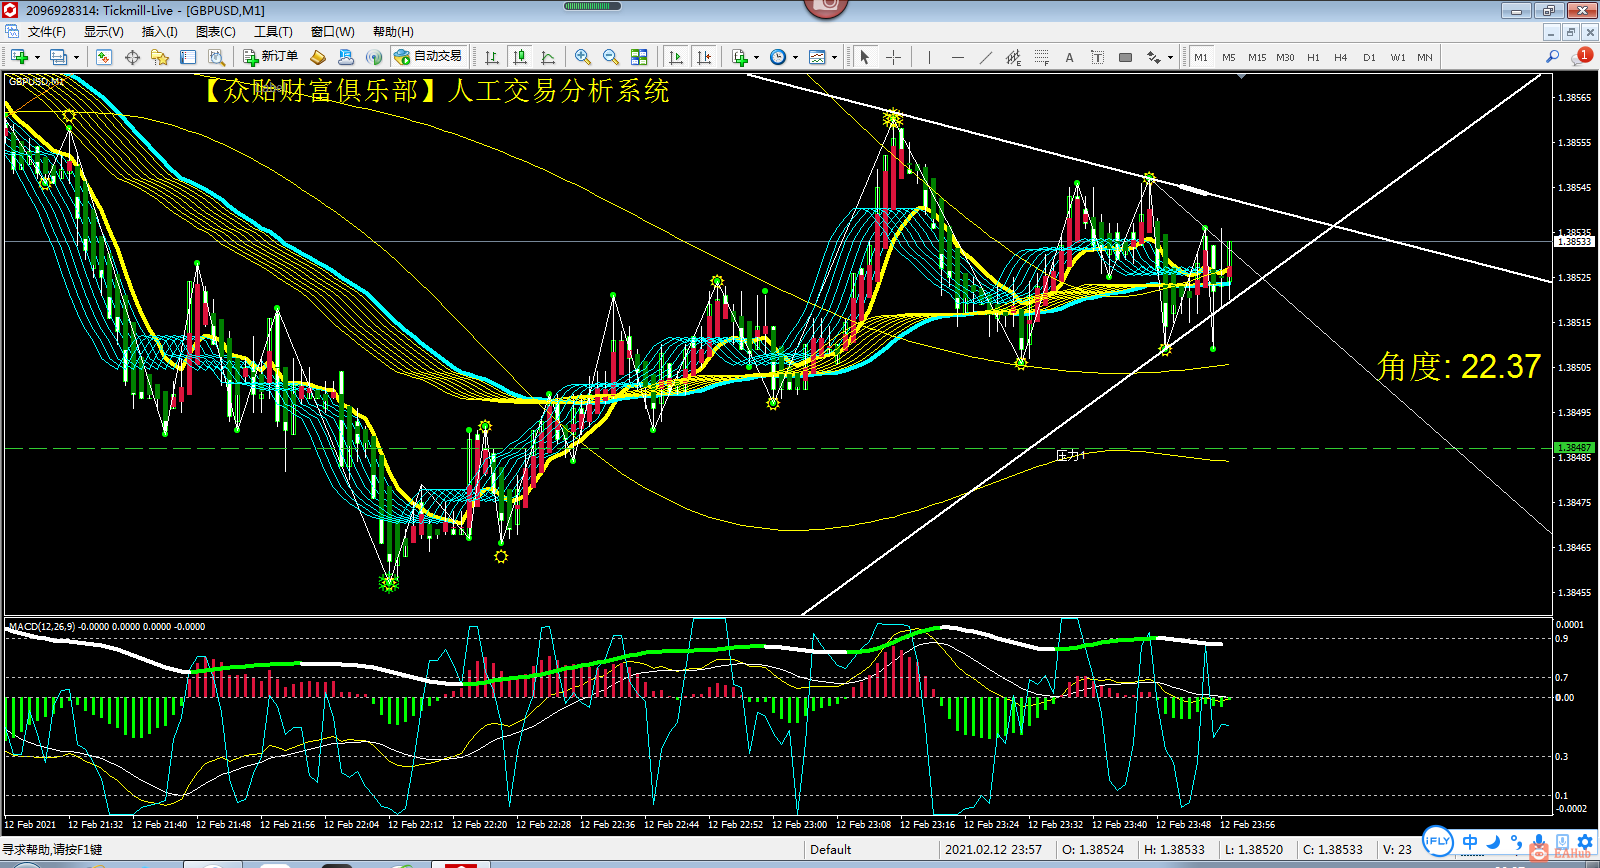
Task: Show the Data Window crosshair-target icon
Action: pyautogui.click(x=131, y=57)
